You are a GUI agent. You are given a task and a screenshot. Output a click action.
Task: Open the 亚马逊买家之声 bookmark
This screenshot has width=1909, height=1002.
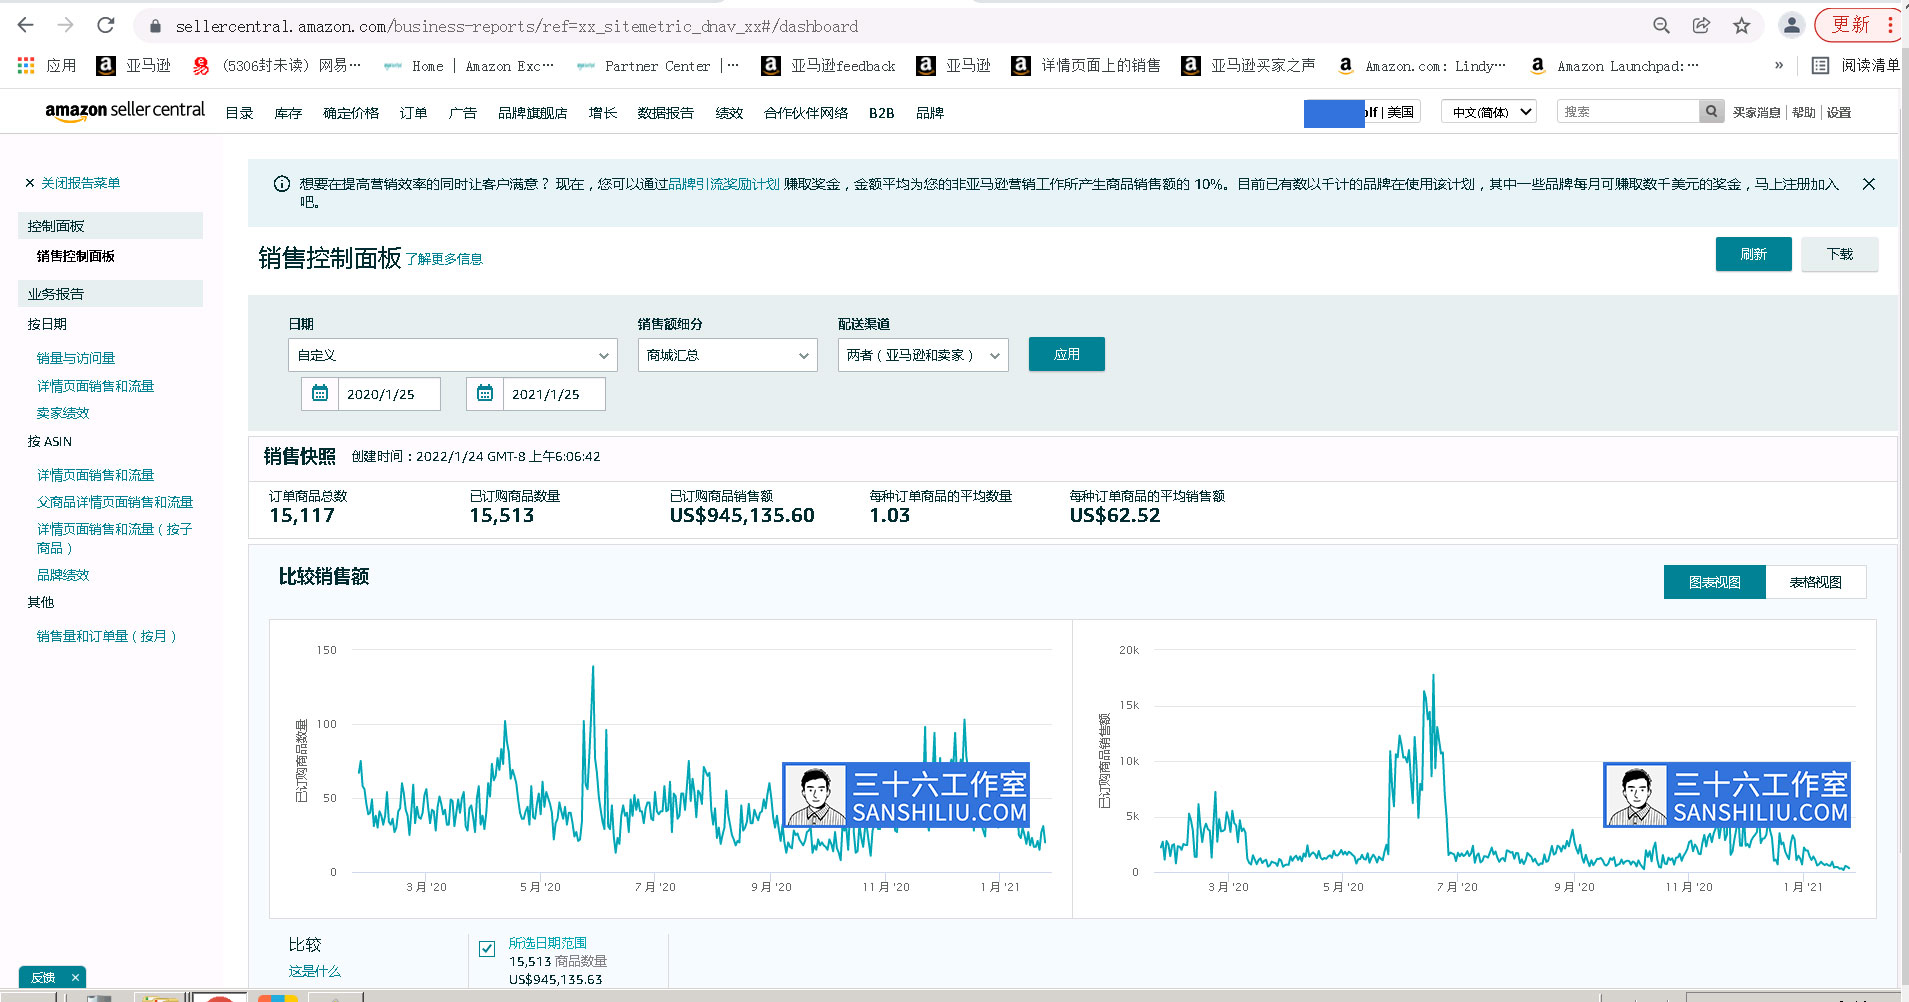click(x=1249, y=66)
